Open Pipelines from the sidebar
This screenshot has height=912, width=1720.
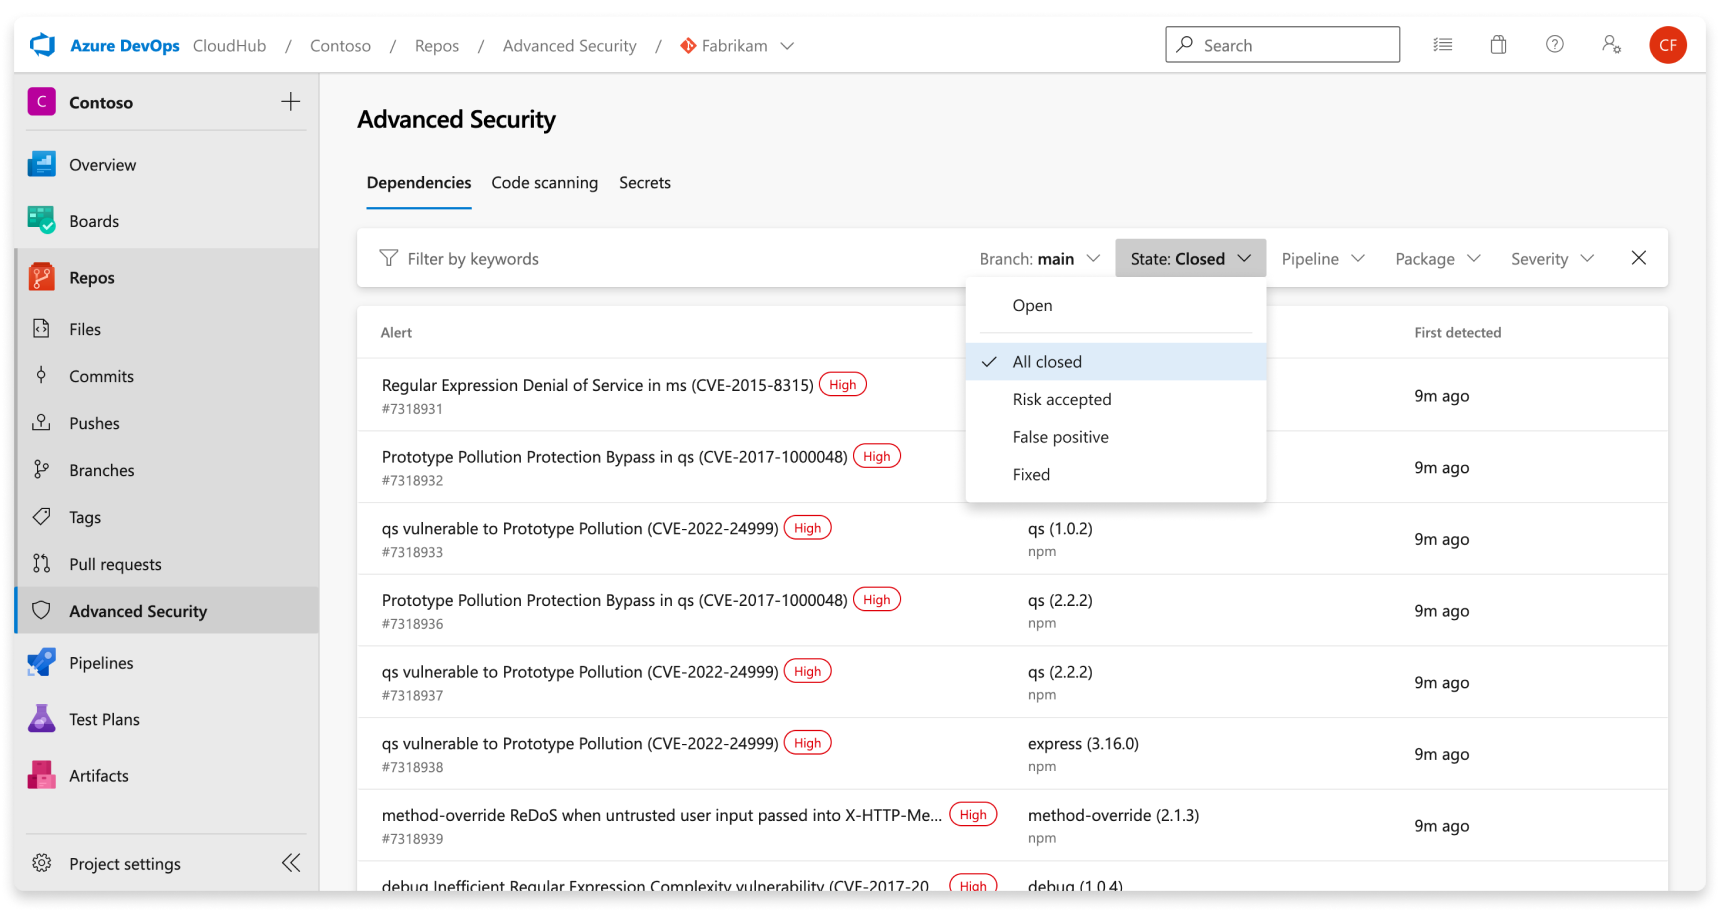click(x=100, y=662)
